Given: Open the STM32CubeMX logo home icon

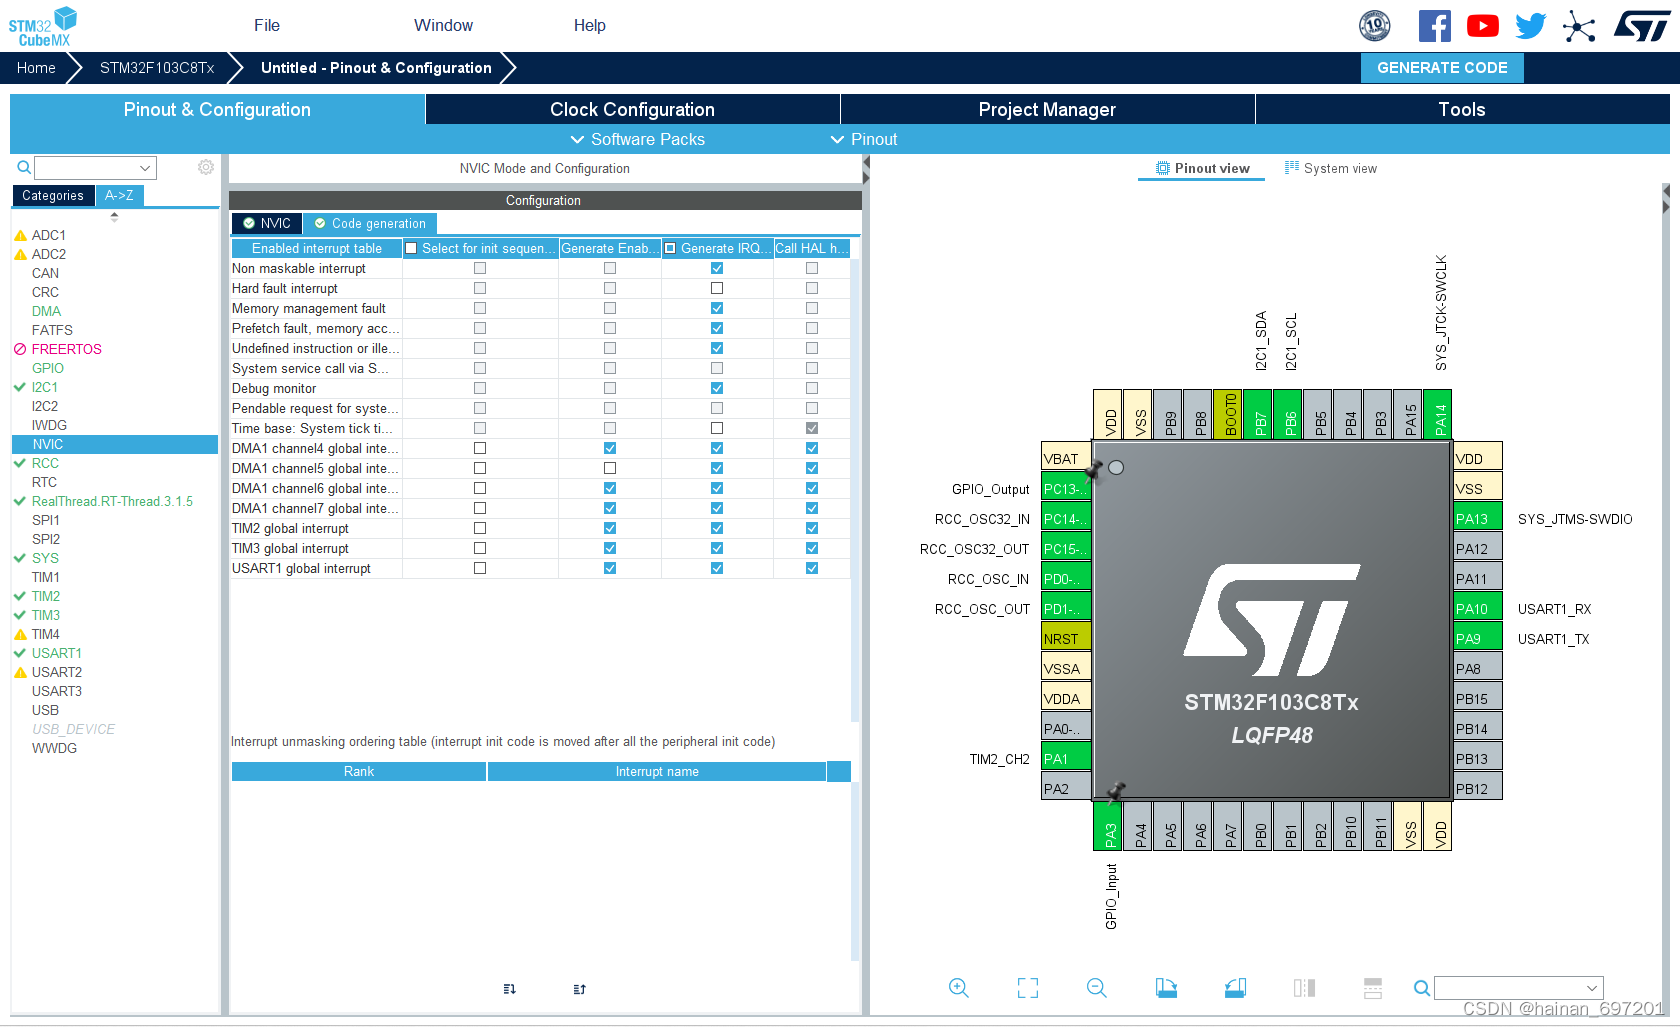Looking at the screenshot, I should 43,26.
